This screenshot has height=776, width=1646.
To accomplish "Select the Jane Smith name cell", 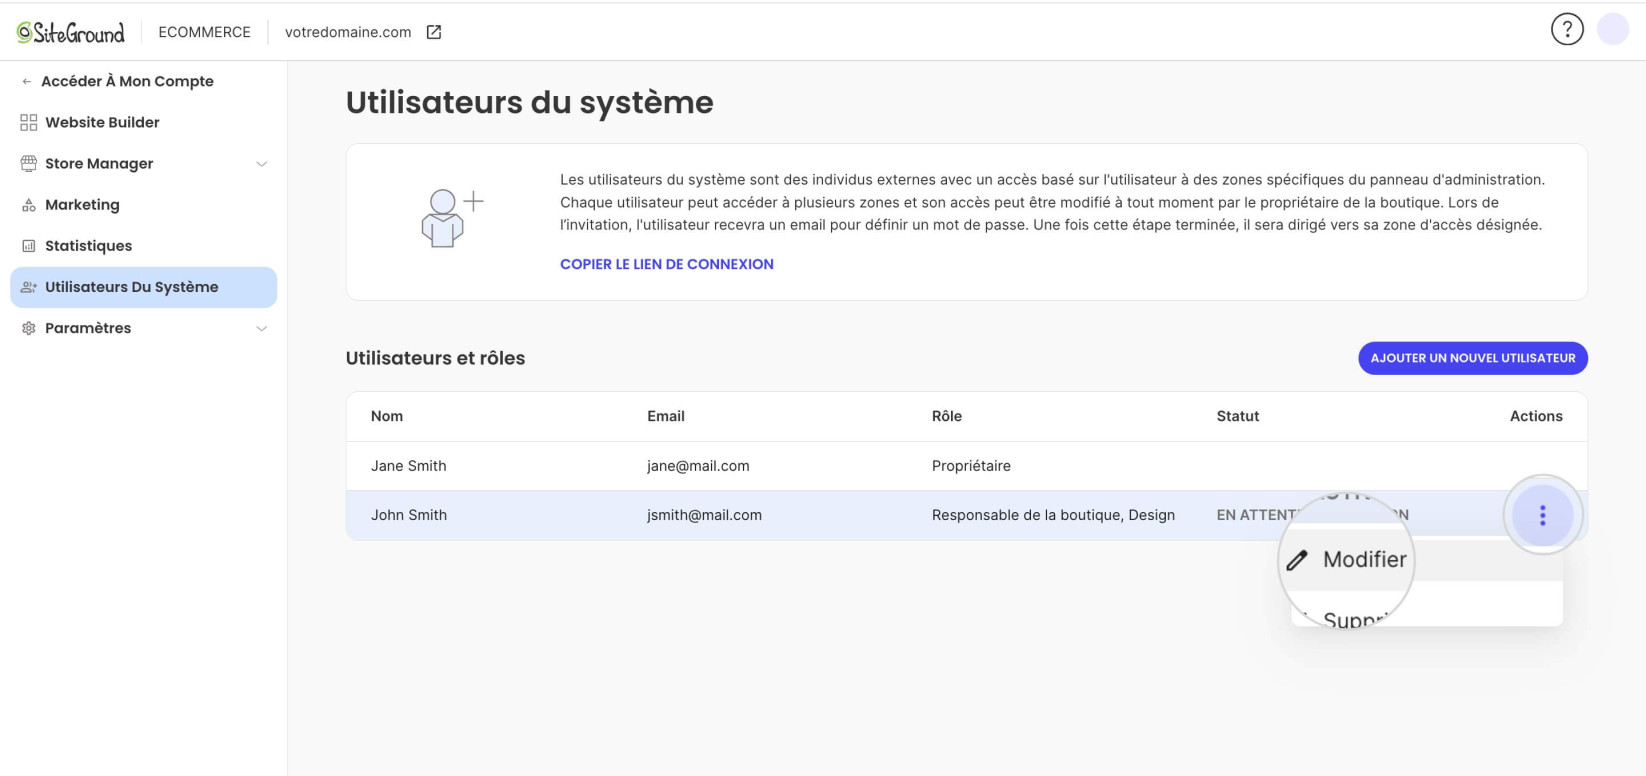I will [409, 466].
